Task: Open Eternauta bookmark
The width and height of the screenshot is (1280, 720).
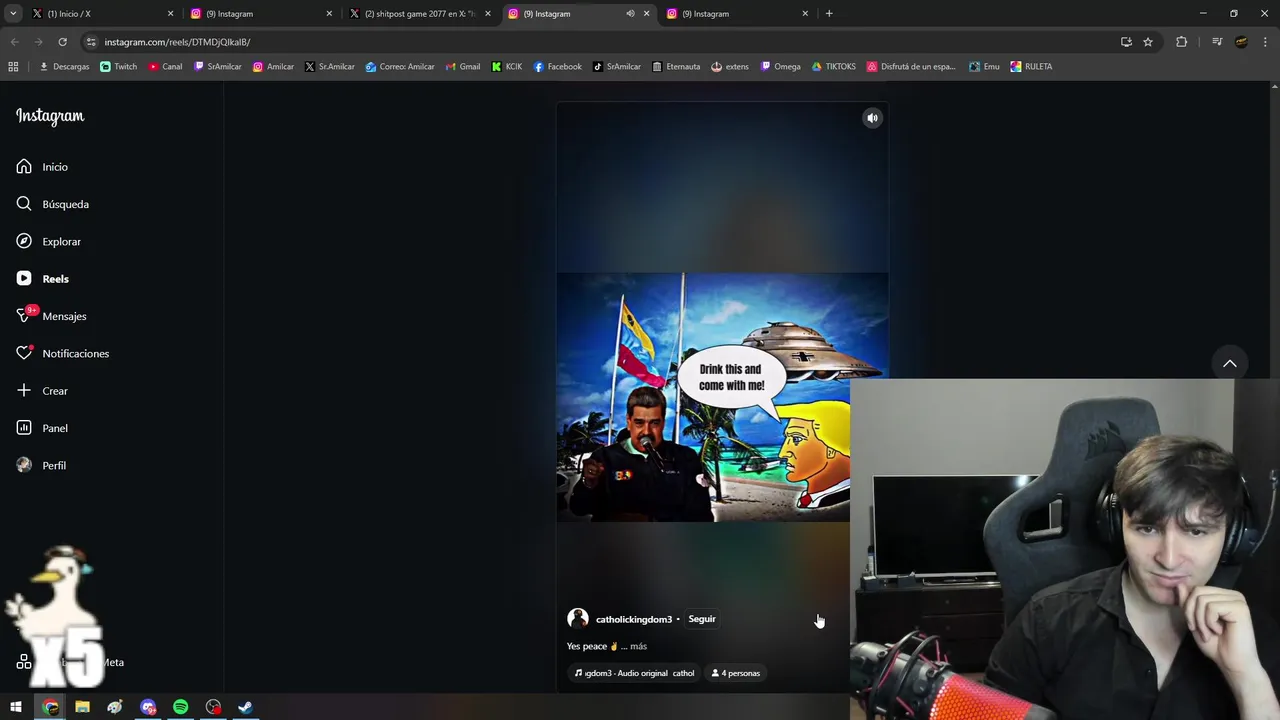Action: point(676,67)
